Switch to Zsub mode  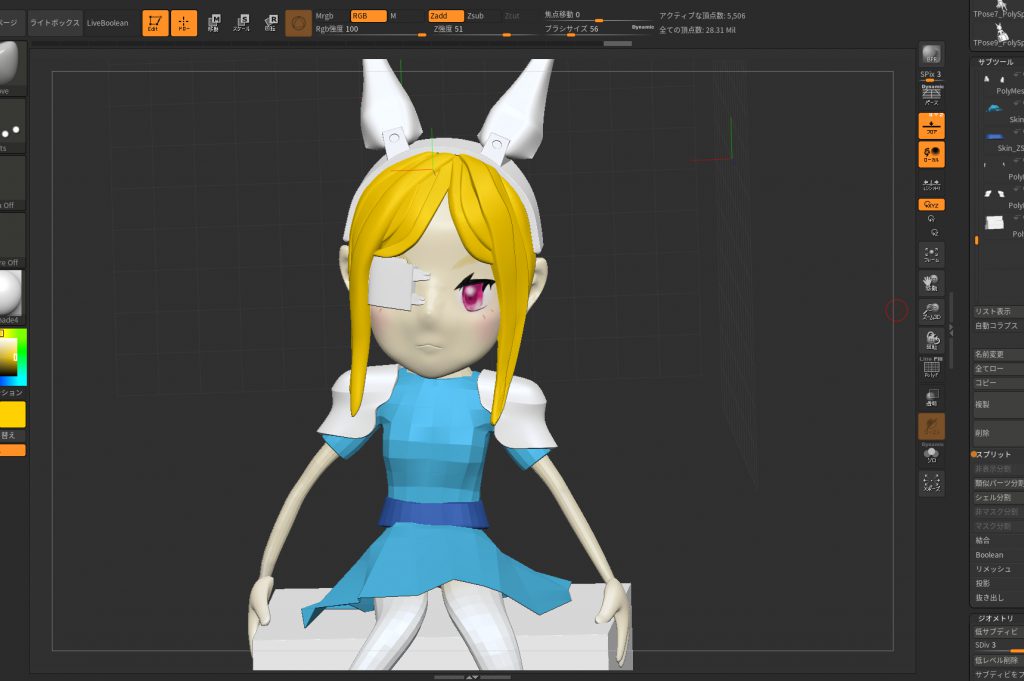(x=475, y=16)
